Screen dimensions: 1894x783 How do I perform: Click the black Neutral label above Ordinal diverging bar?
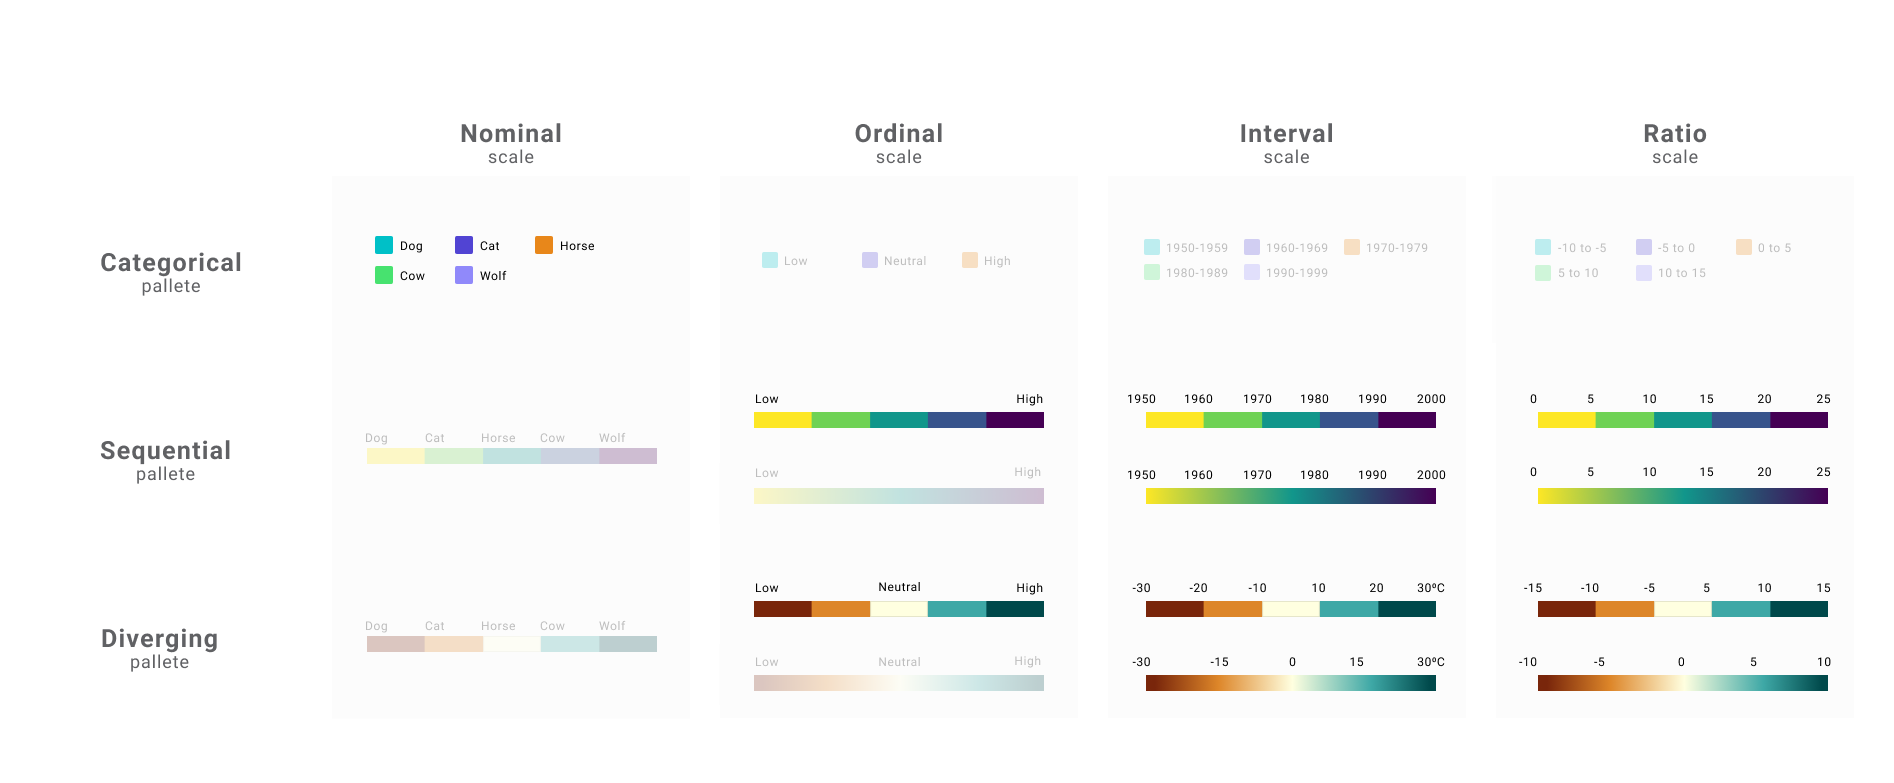coord(899,587)
